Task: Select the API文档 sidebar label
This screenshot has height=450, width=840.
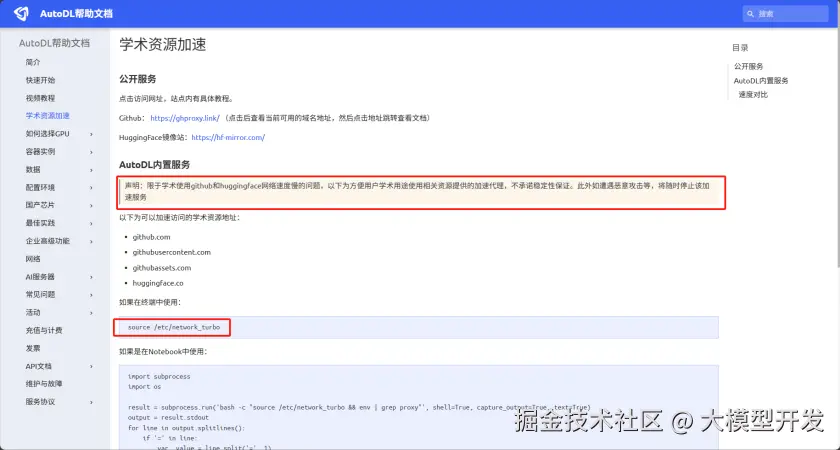Action: [x=39, y=366]
